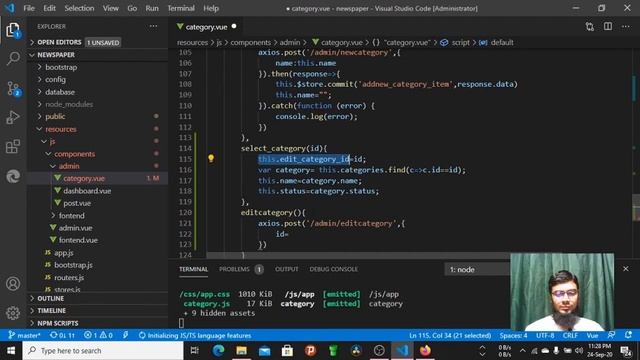Click Ln 115, Col 34 cursor position
640x360 pixels.
point(450,335)
